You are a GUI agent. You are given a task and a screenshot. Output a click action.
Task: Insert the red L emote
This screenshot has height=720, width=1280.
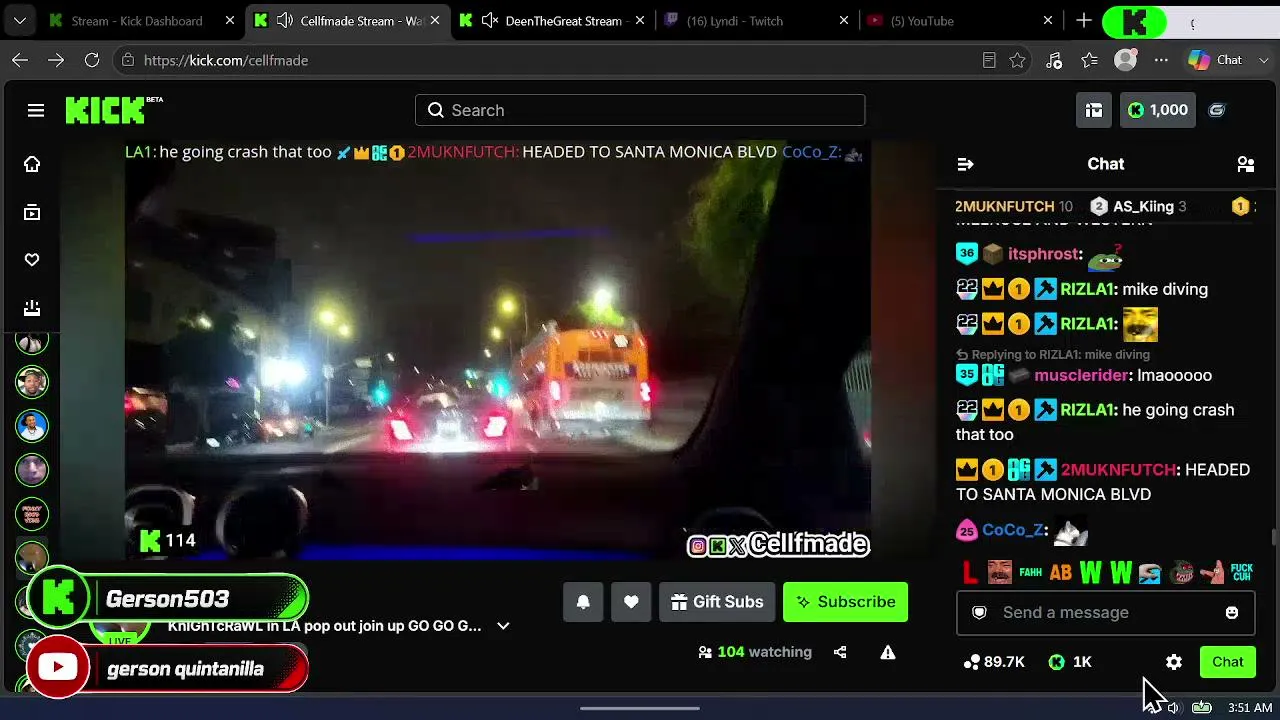pos(969,573)
